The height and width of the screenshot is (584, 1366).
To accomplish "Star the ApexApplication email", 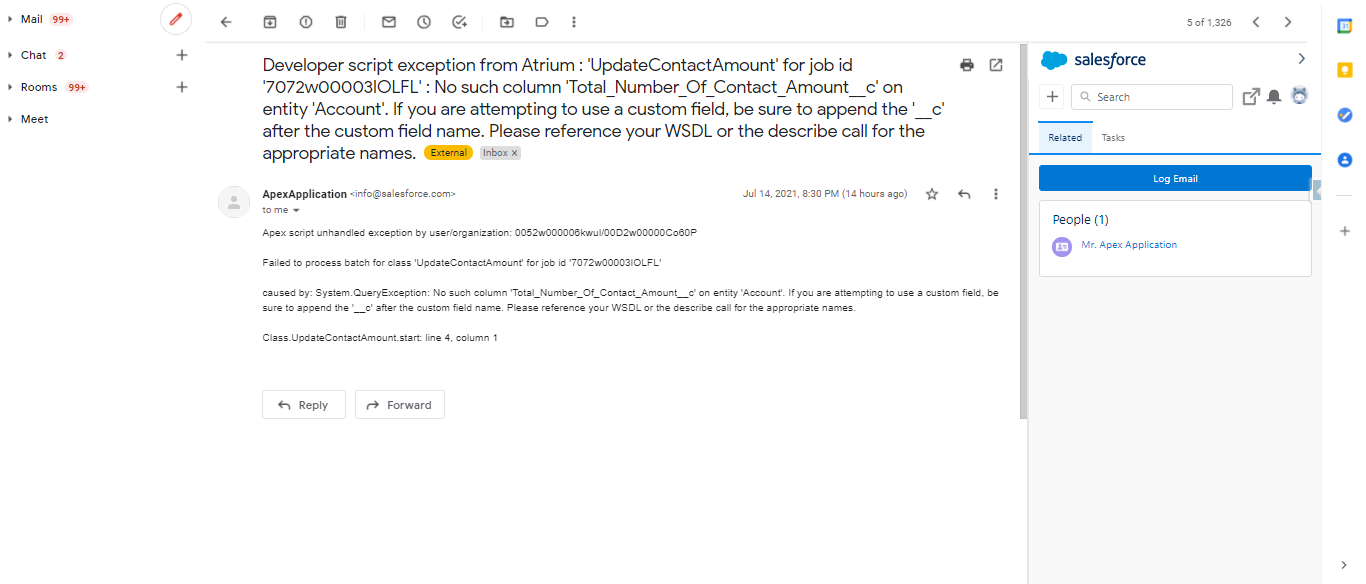I will [931, 194].
